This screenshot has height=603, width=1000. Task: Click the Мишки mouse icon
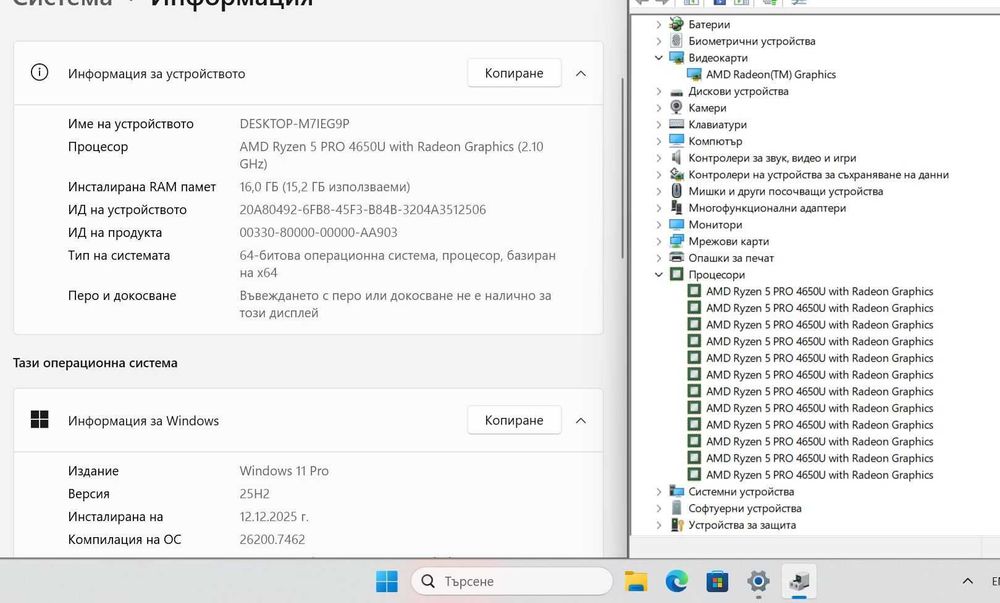pos(676,191)
